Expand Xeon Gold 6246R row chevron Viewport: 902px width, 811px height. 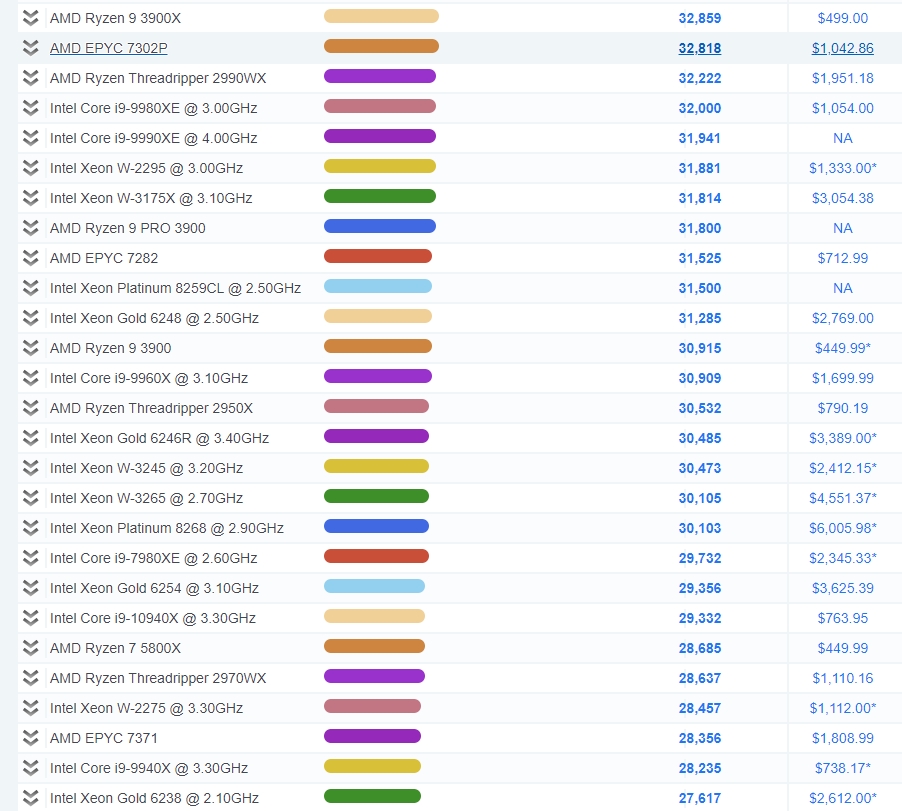point(30,438)
